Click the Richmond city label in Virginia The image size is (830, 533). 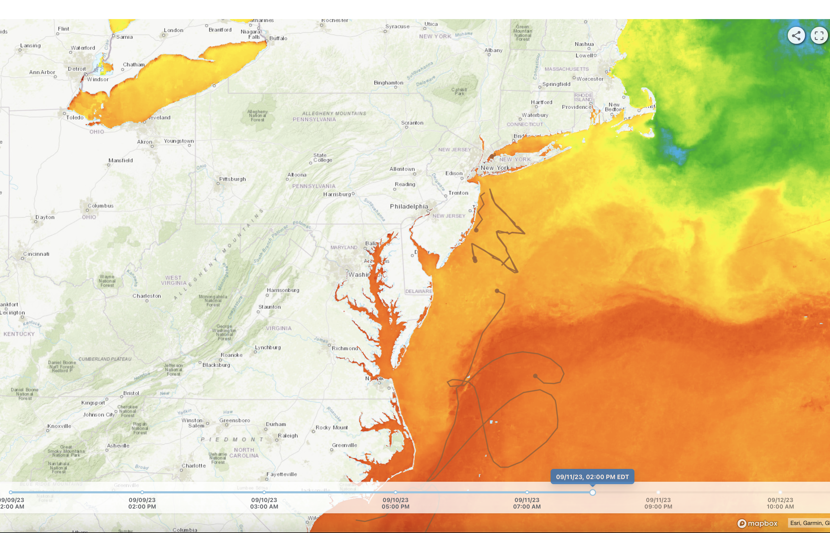coord(345,348)
